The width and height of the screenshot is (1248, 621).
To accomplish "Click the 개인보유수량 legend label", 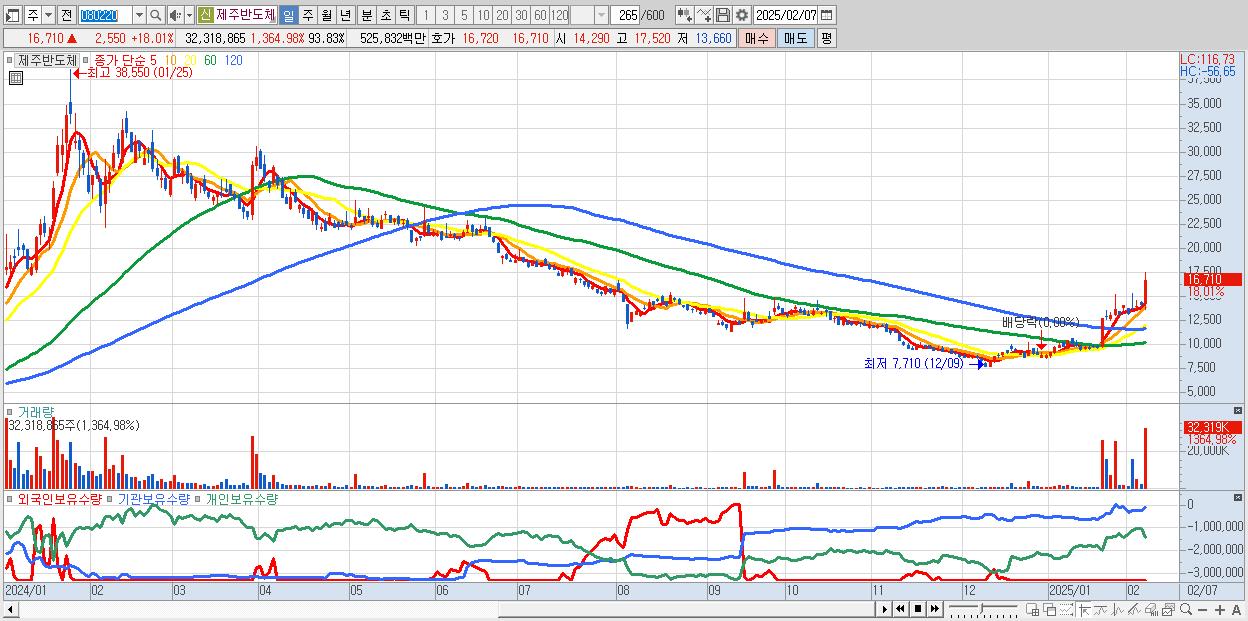I will (x=240, y=498).
